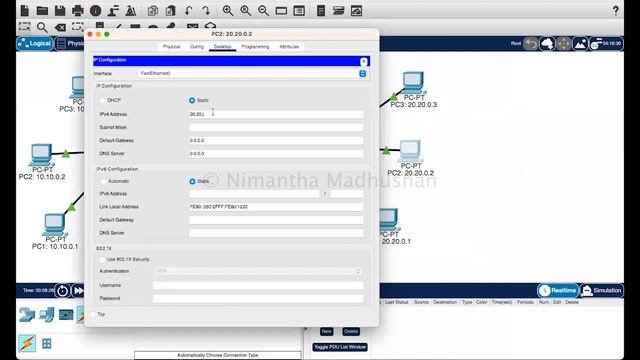
Task: Select the Network Devices category icon
Action: (27, 315)
